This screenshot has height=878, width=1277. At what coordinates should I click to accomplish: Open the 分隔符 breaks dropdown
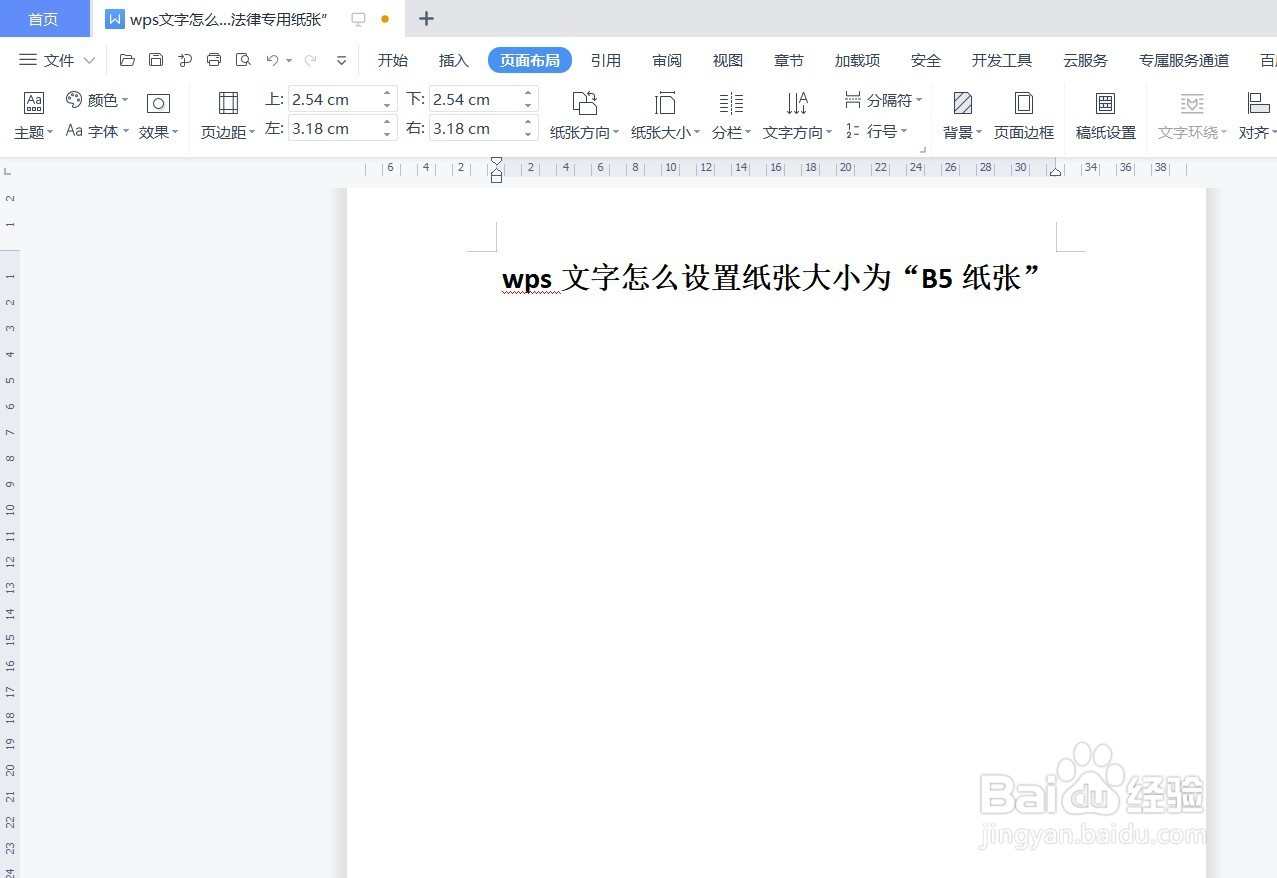[x=883, y=100]
